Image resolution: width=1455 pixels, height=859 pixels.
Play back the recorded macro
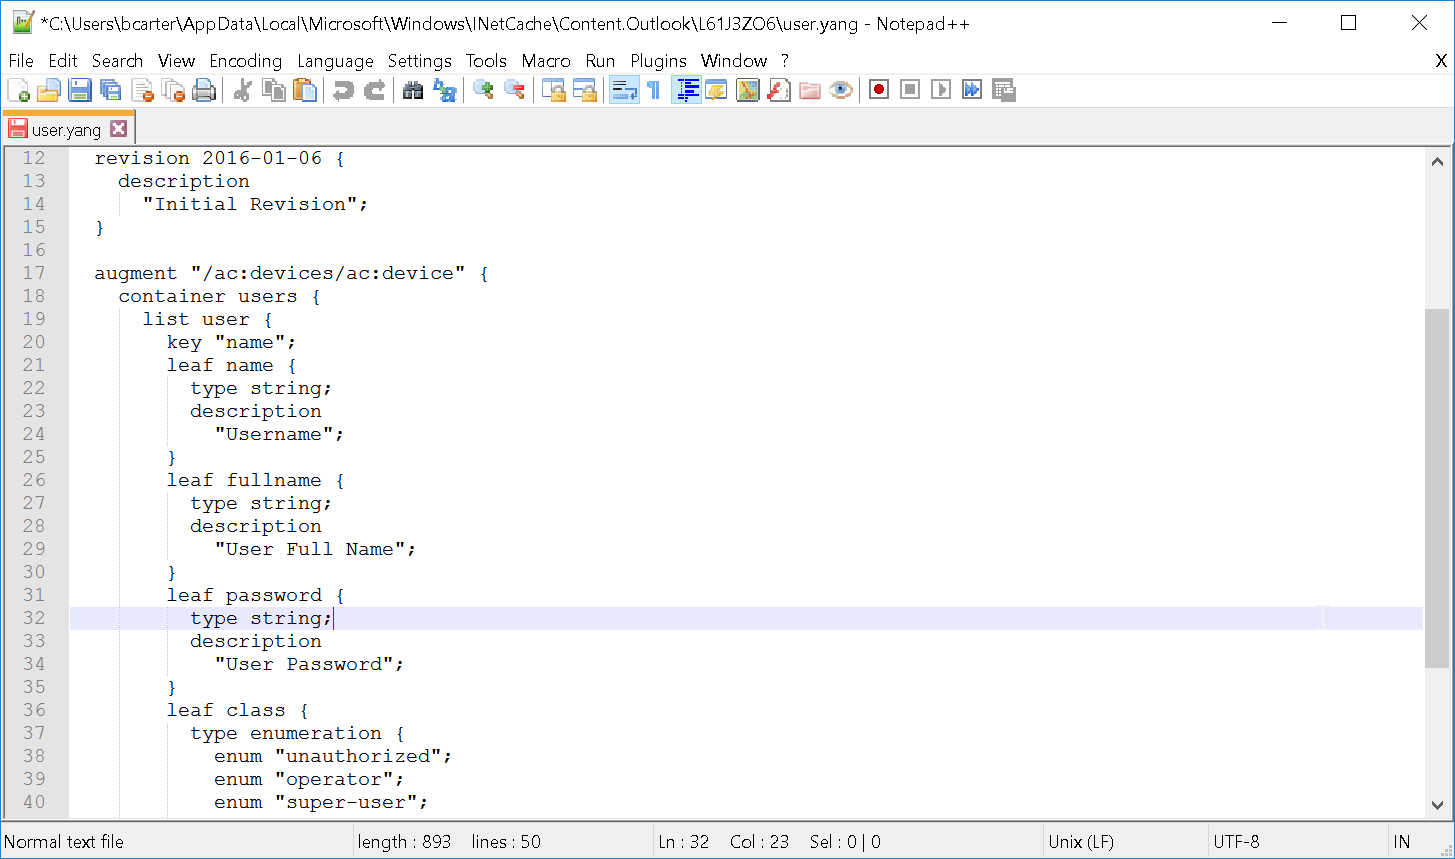point(941,90)
